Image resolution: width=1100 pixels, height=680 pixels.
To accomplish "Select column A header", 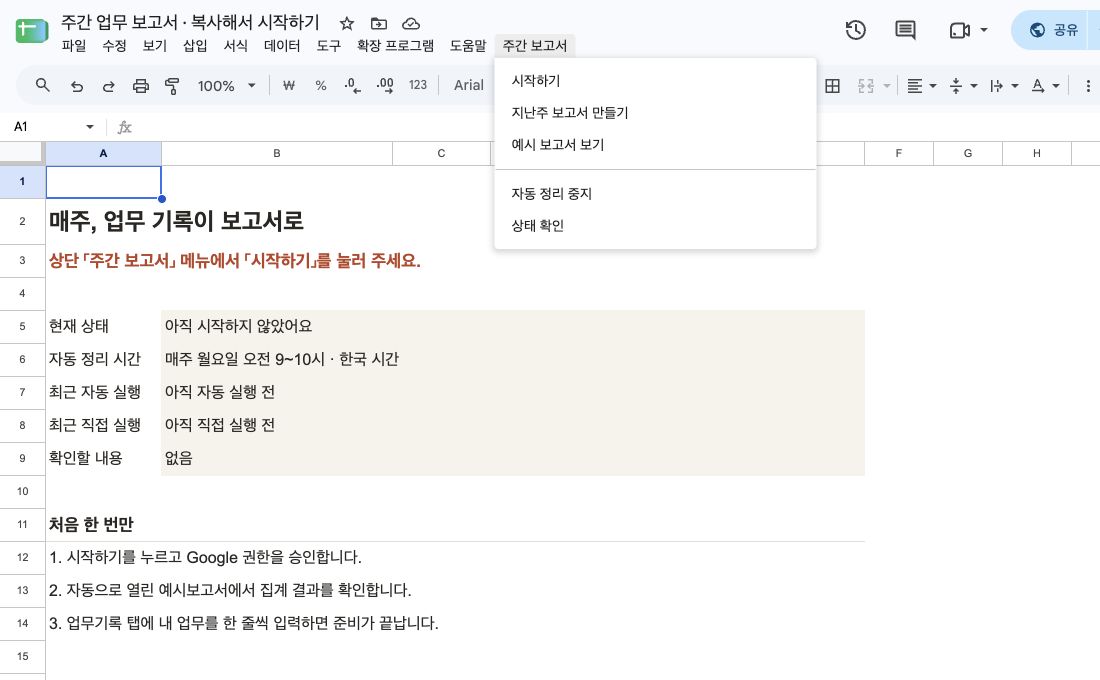I will coord(103,153).
